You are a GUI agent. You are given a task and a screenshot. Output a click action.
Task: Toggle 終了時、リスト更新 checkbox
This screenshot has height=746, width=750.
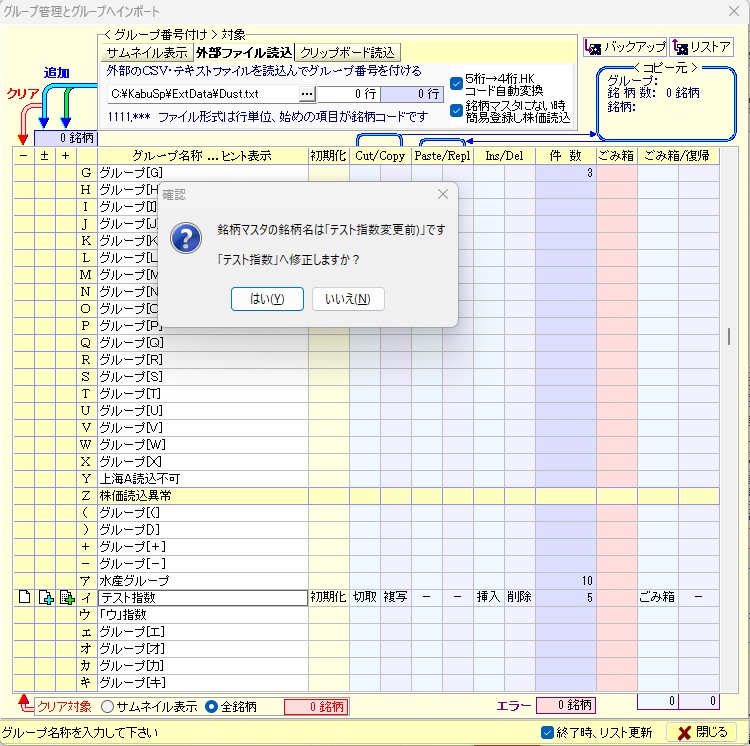tap(547, 731)
